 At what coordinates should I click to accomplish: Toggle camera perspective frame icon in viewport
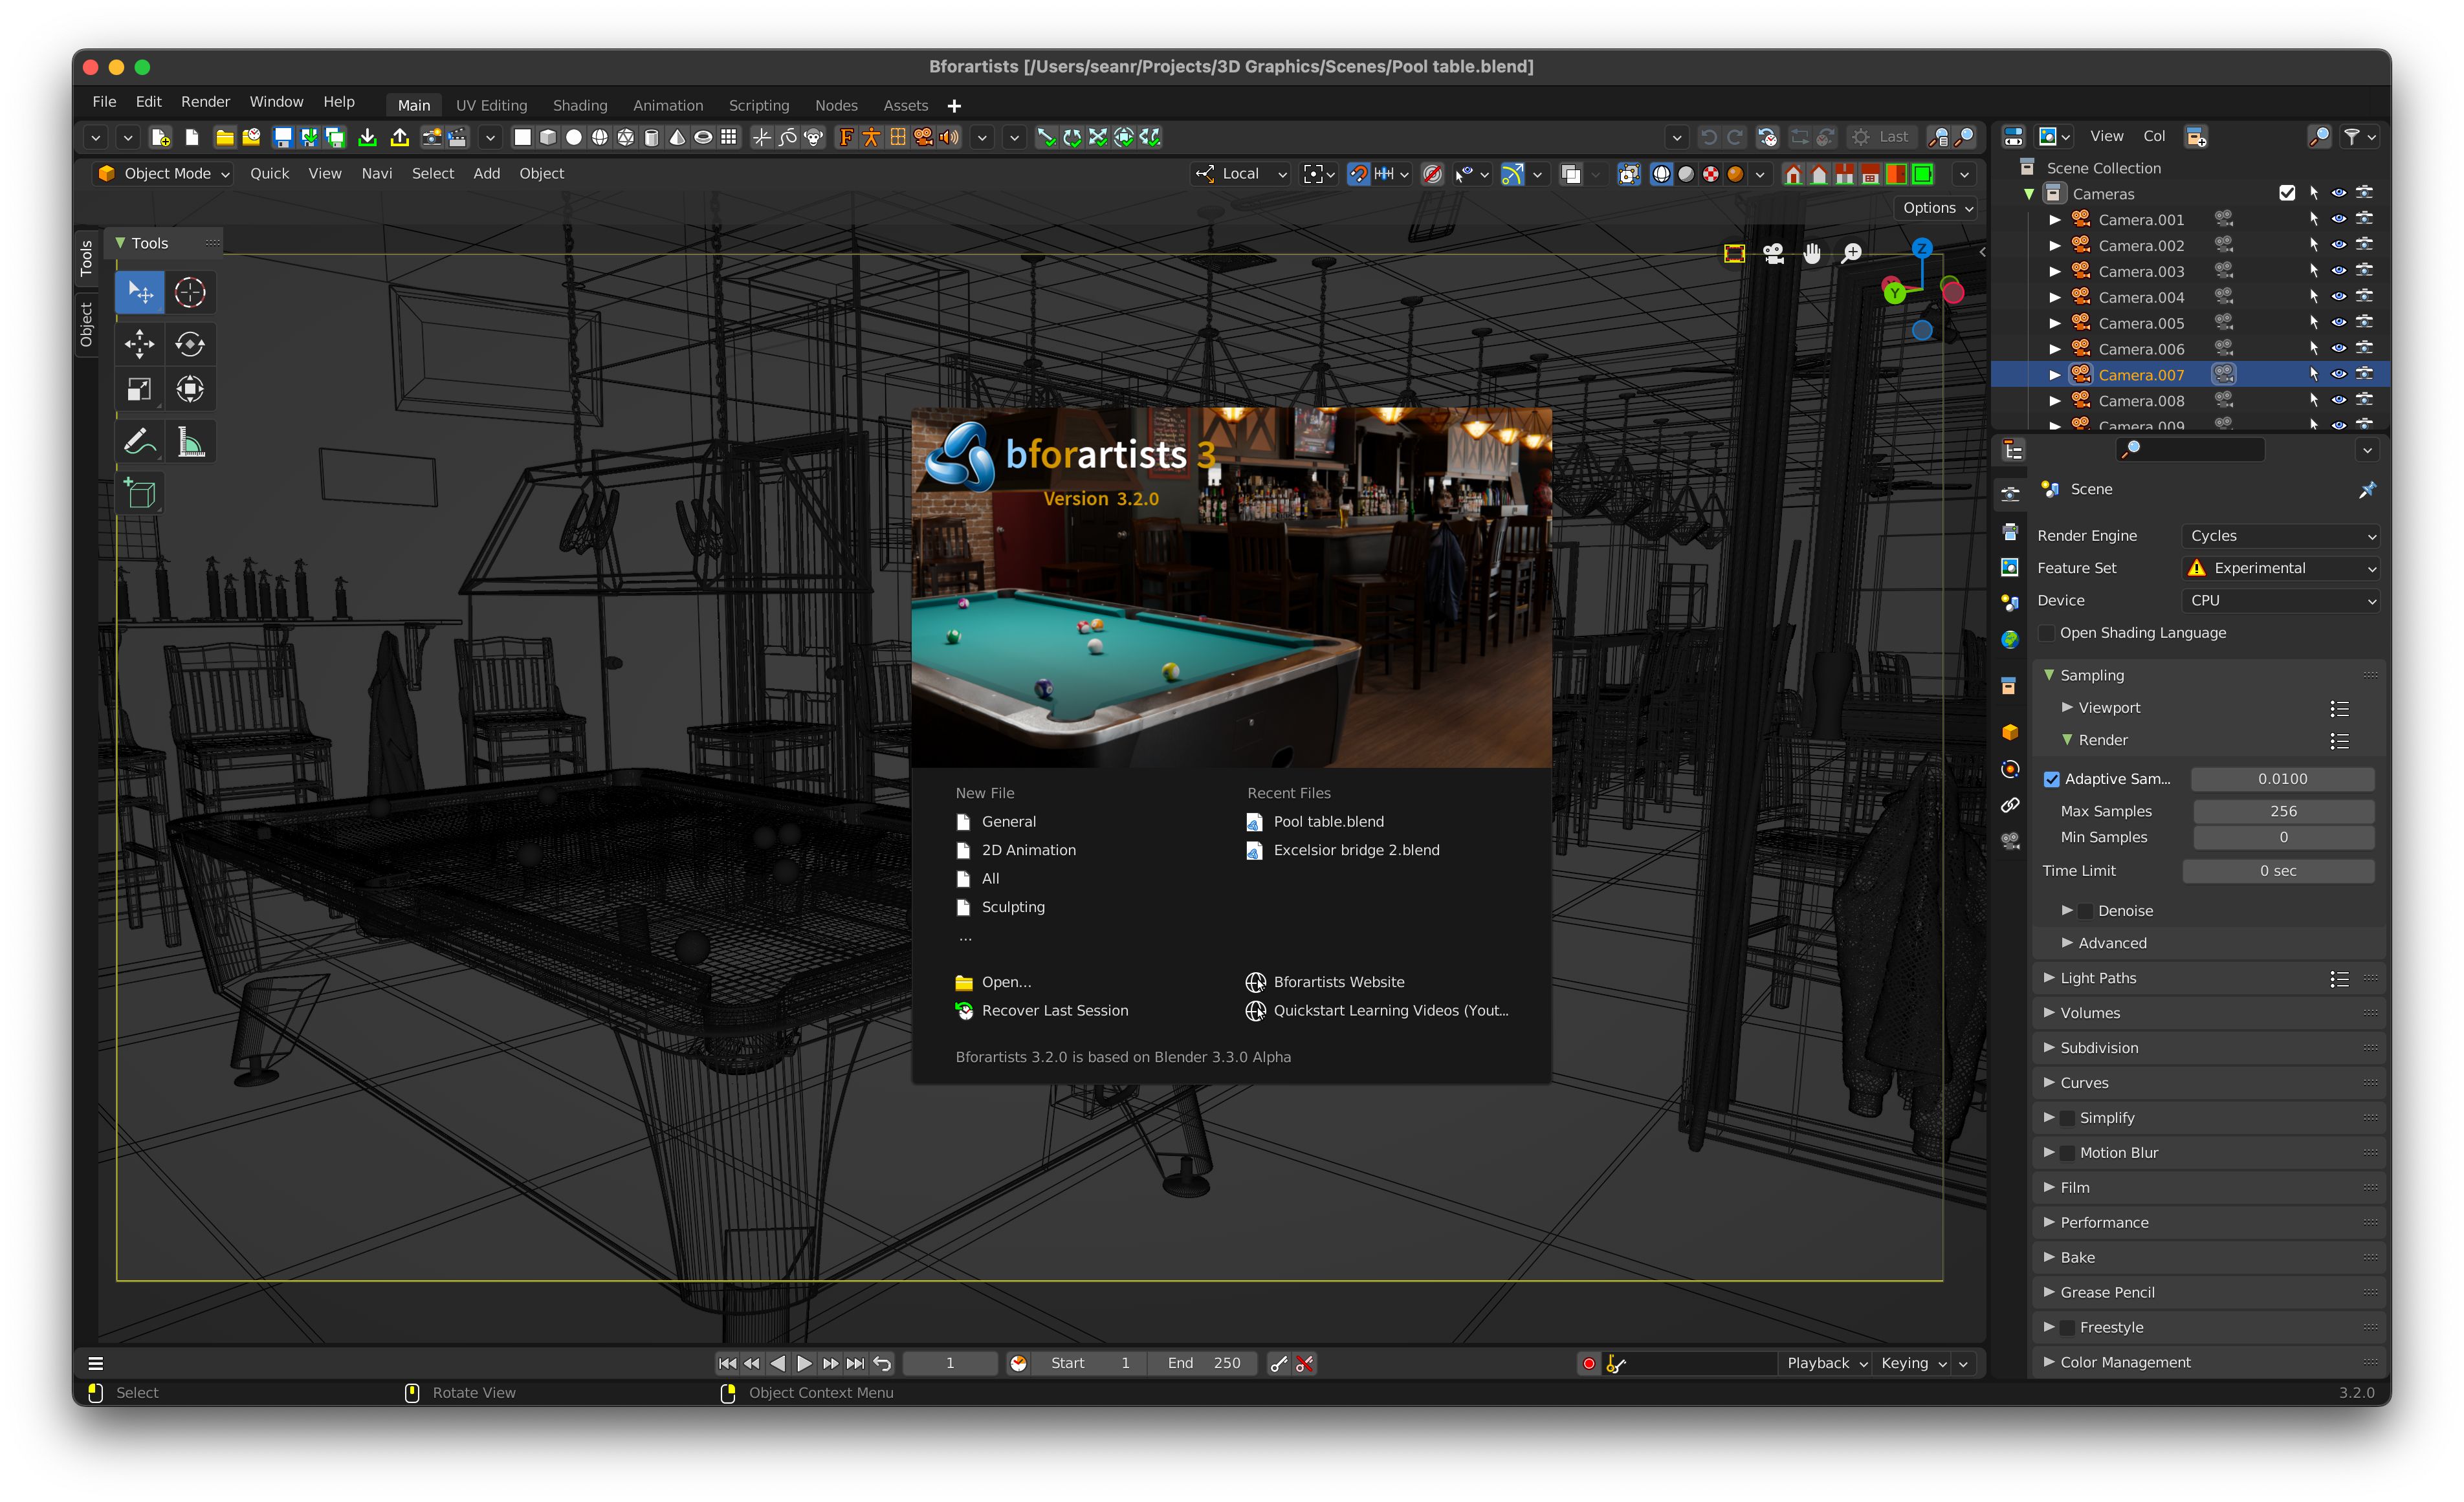[1735, 254]
